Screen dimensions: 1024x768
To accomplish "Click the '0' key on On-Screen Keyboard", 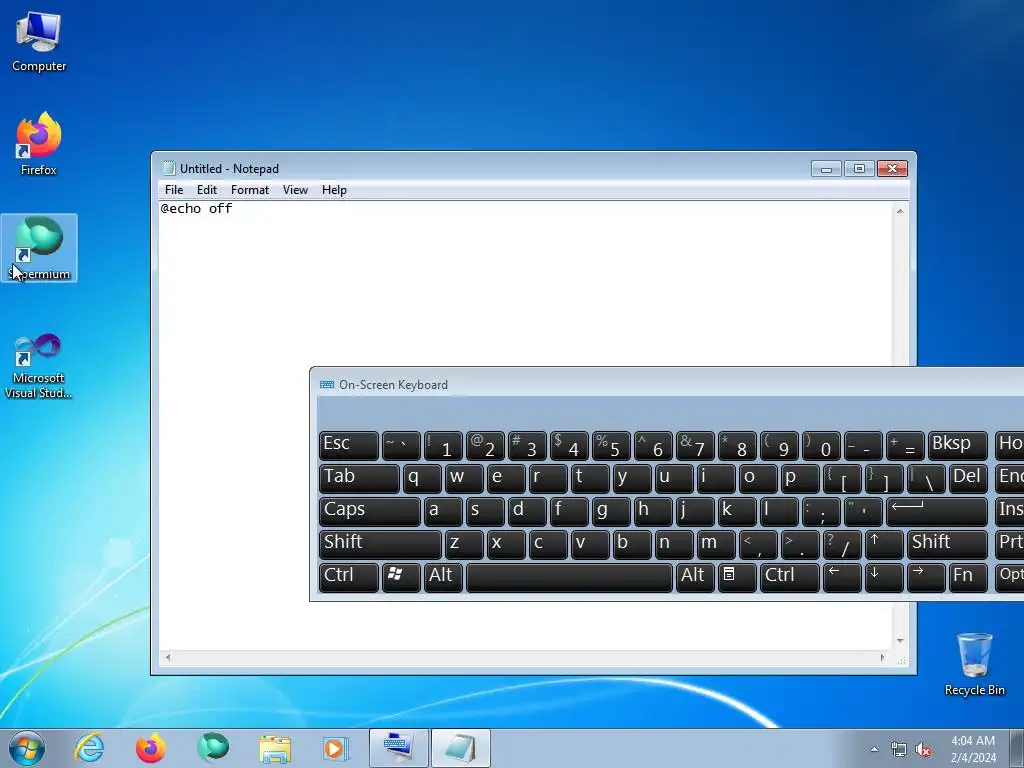I will (821, 445).
